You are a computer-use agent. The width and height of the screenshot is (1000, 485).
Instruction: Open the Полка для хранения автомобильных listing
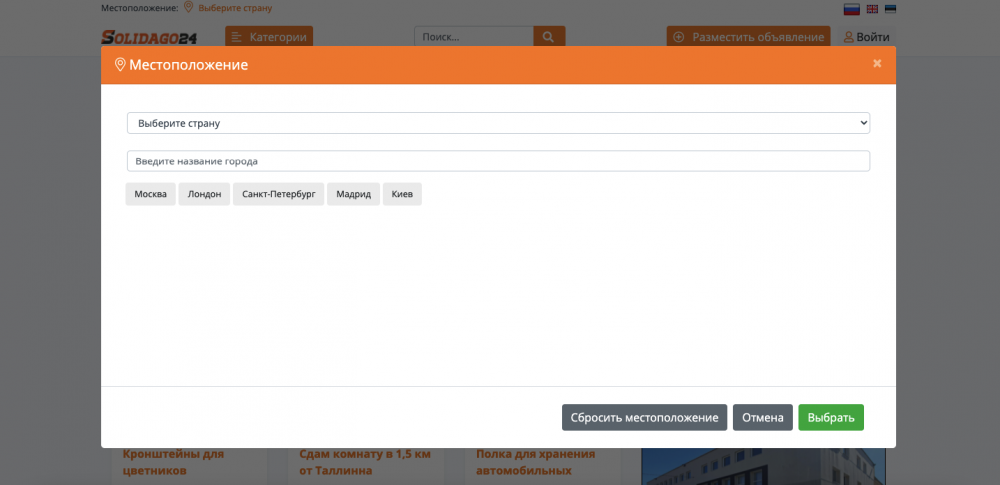click(535, 463)
